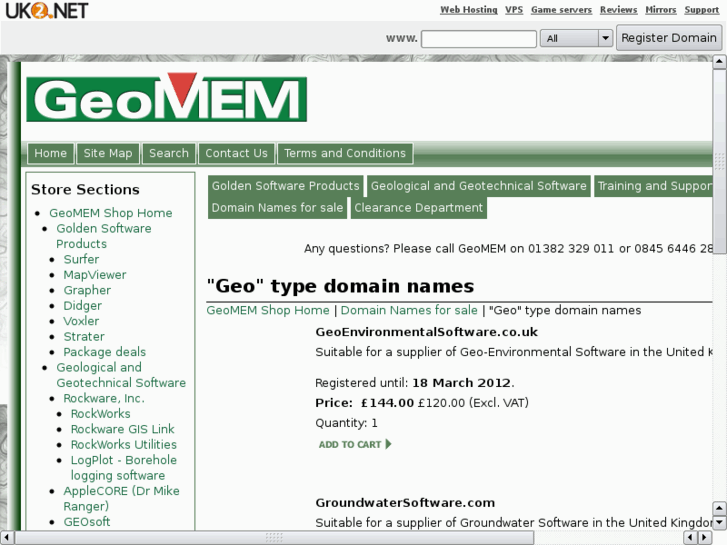The height and width of the screenshot is (545, 727).
Task: Go to the Home menu item
Action: (x=51, y=154)
